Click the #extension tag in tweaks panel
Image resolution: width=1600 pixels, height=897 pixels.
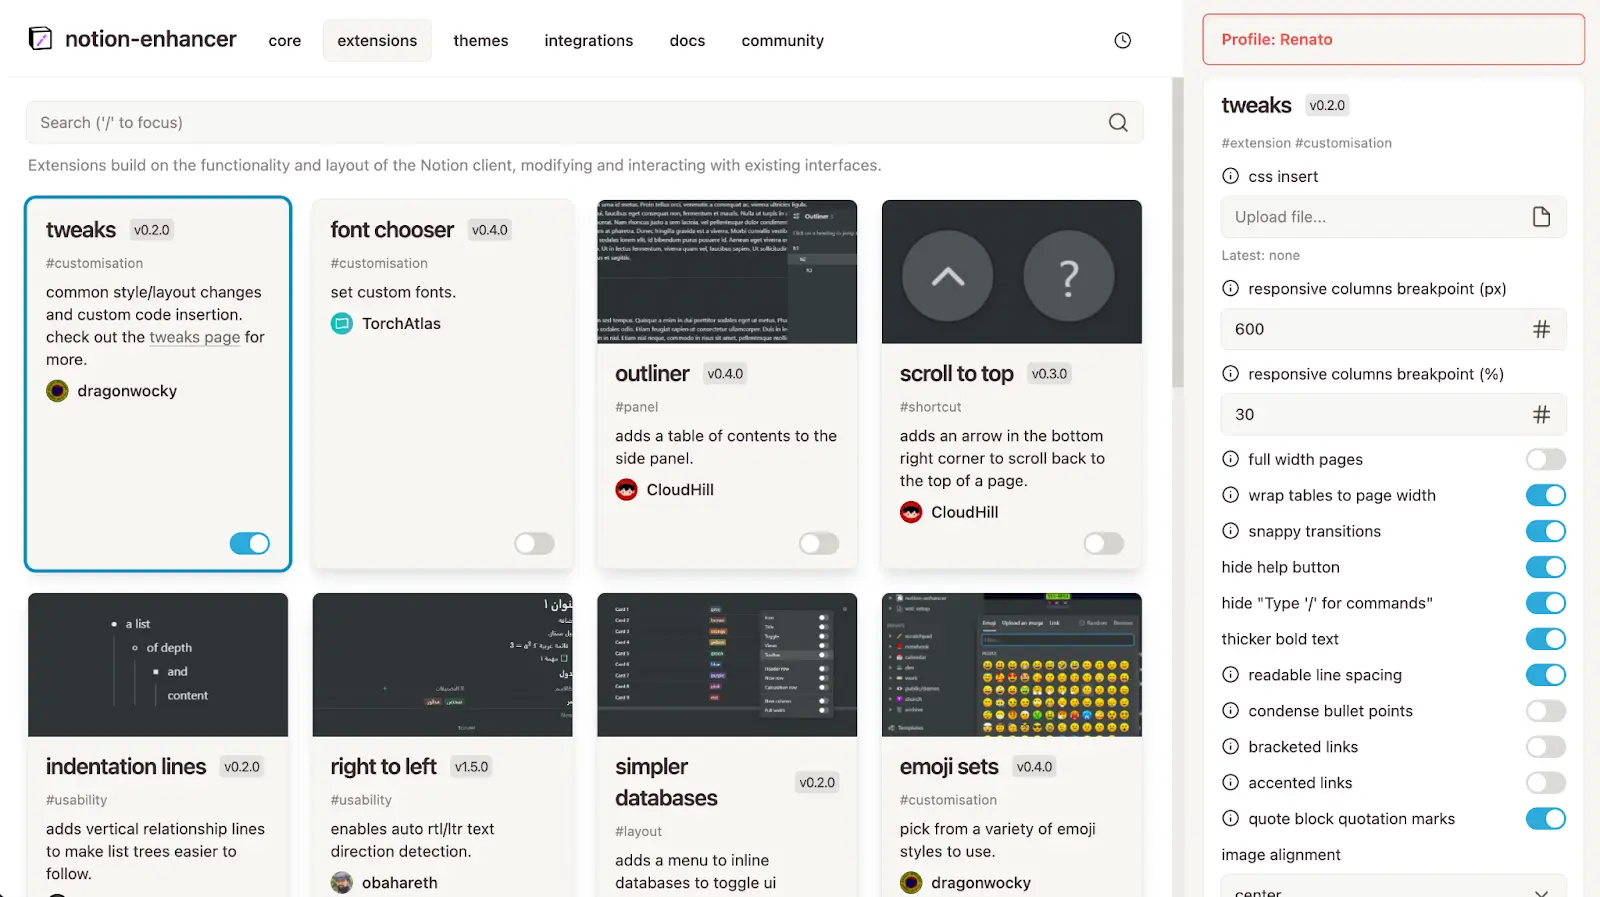click(1256, 143)
